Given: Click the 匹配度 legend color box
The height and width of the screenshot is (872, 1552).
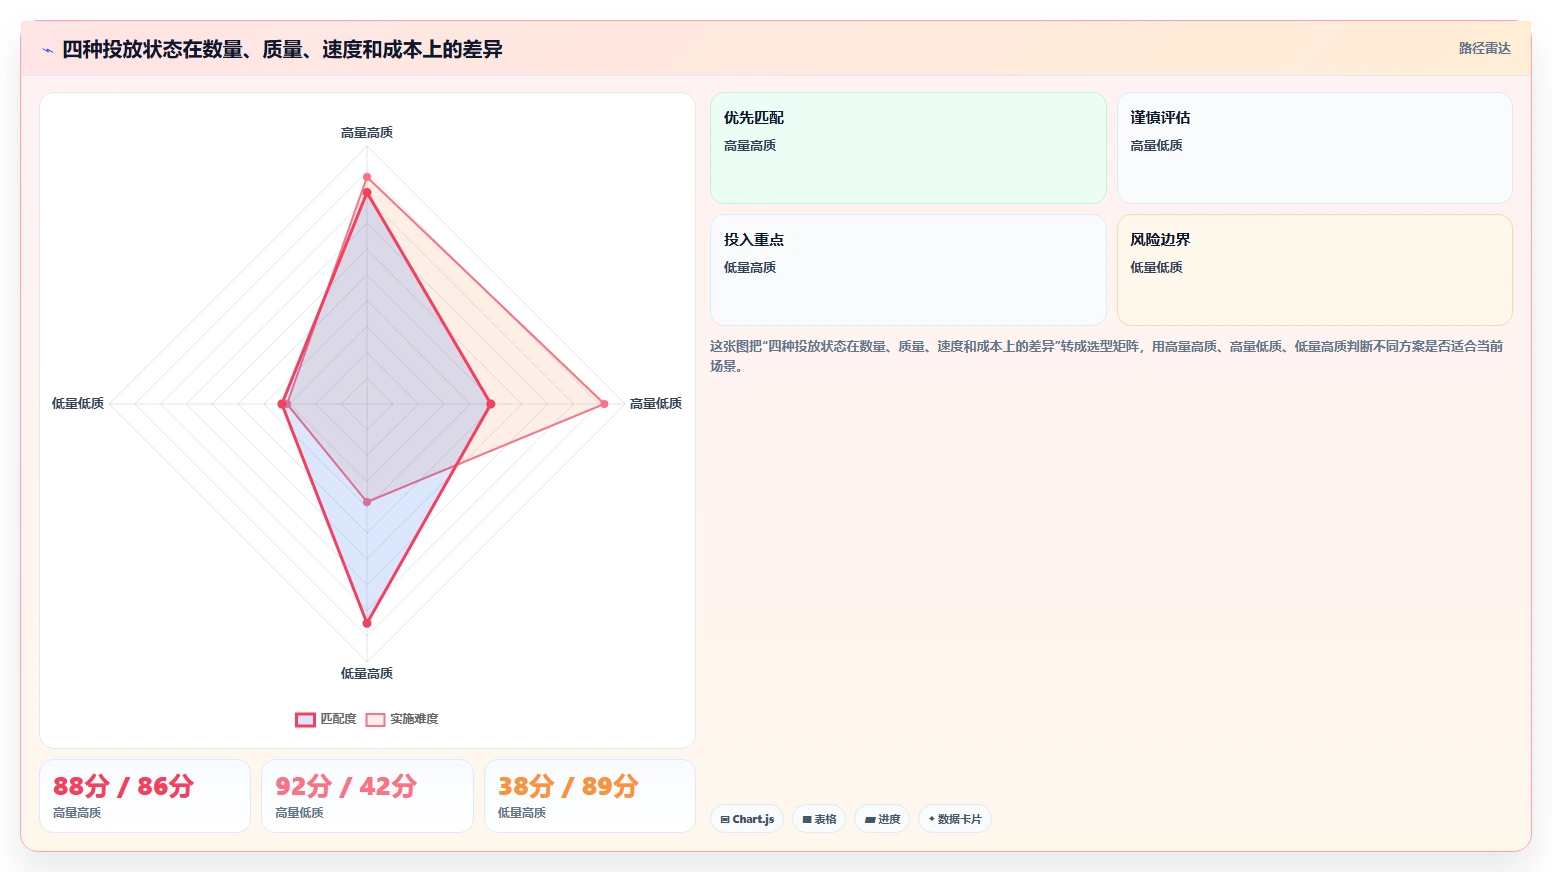Looking at the screenshot, I should click(x=305, y=719).
